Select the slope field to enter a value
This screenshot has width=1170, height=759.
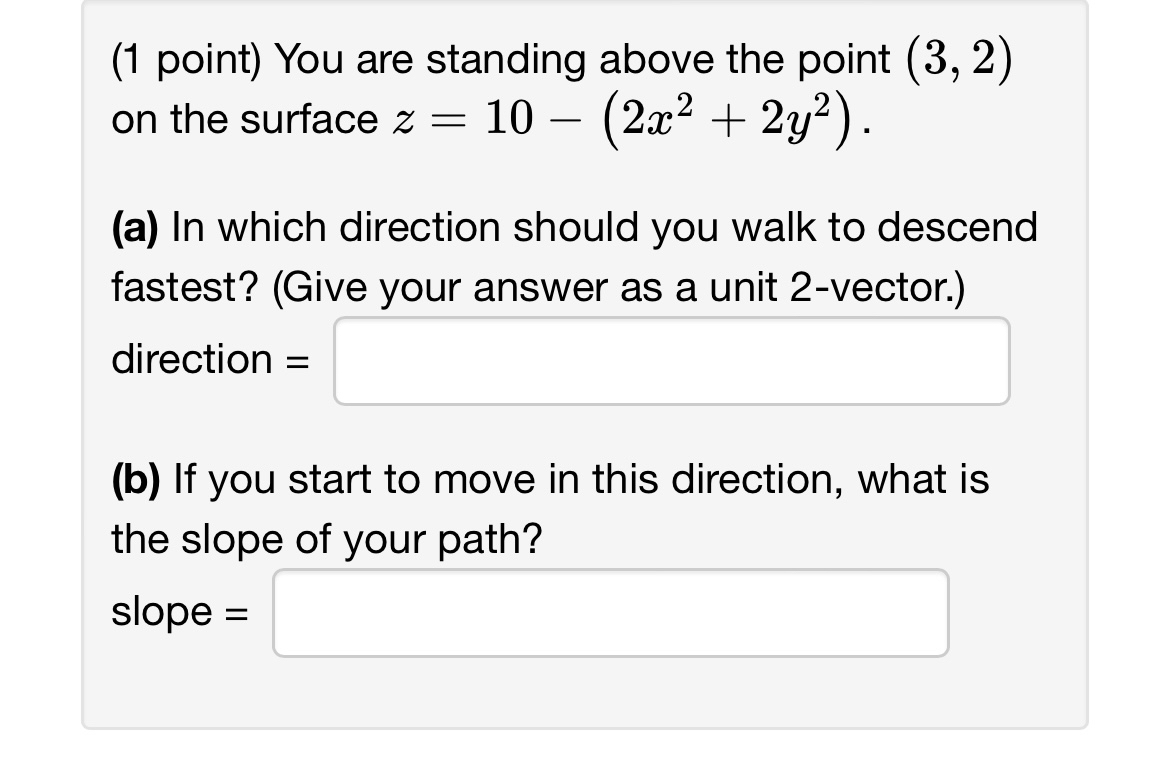coord(610,612)
